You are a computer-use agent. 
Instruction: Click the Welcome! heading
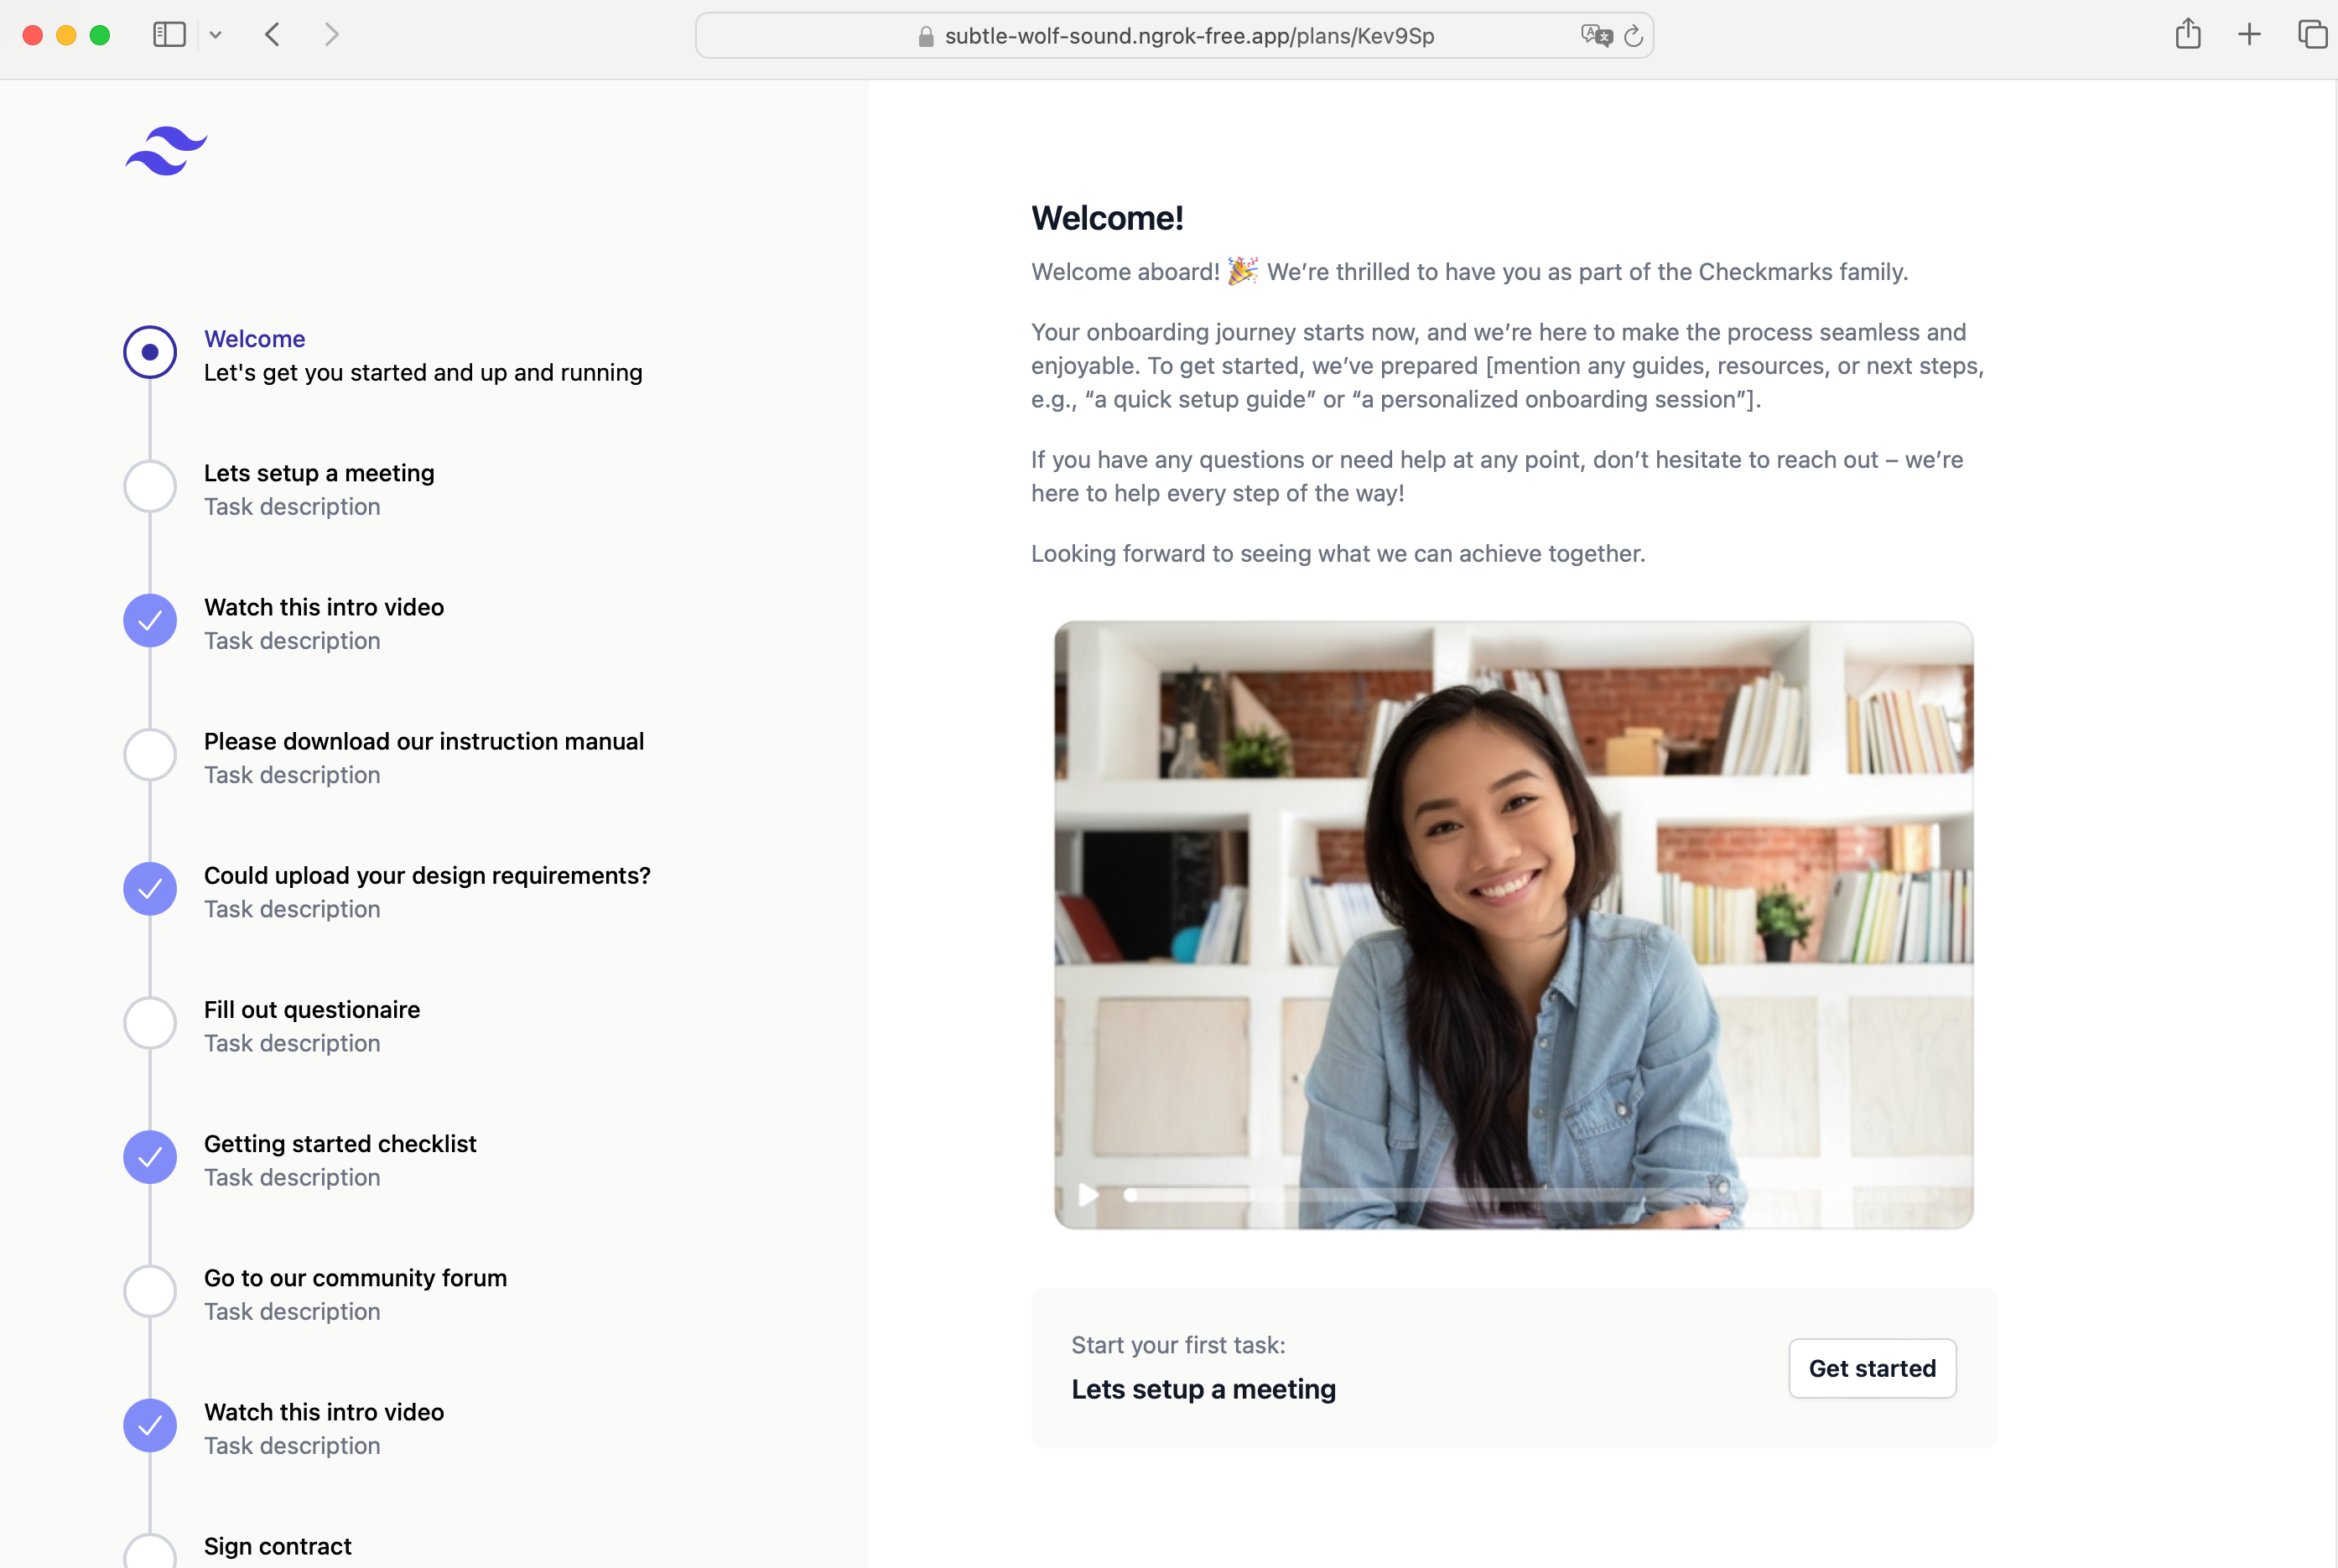(x=1107, y=218)
